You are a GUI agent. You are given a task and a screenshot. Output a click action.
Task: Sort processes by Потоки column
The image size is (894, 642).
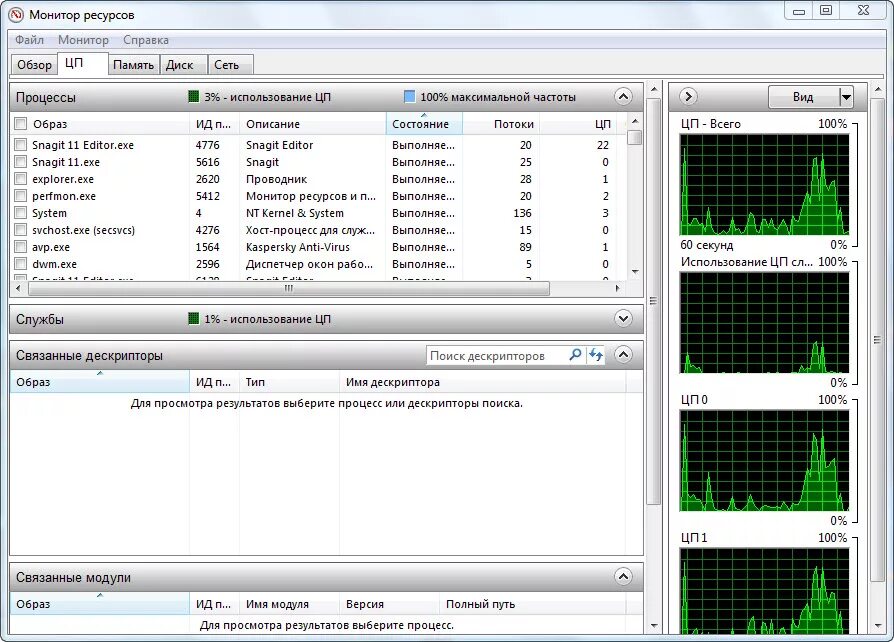click(x=501, y=124)
